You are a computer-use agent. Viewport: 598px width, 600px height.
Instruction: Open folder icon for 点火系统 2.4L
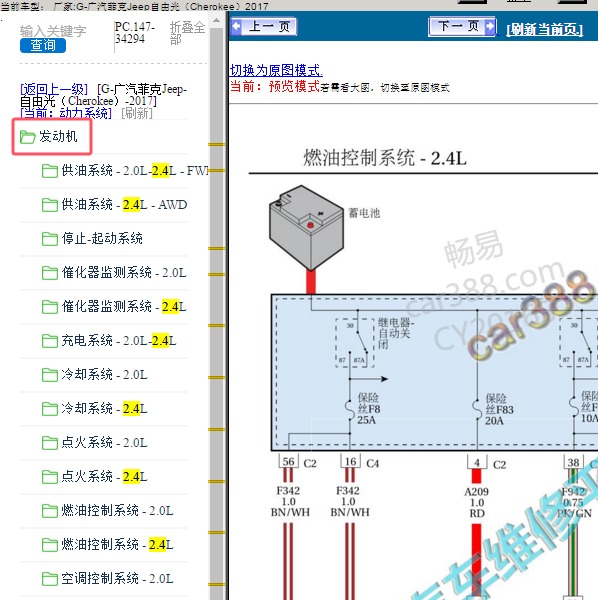click(x=50, y=477)
